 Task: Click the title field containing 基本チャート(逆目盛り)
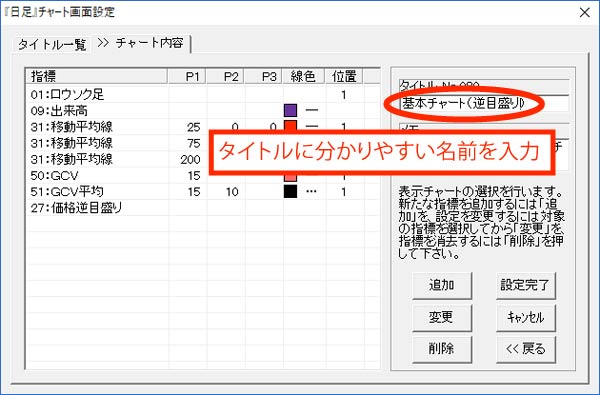click(x=484, y=103)
